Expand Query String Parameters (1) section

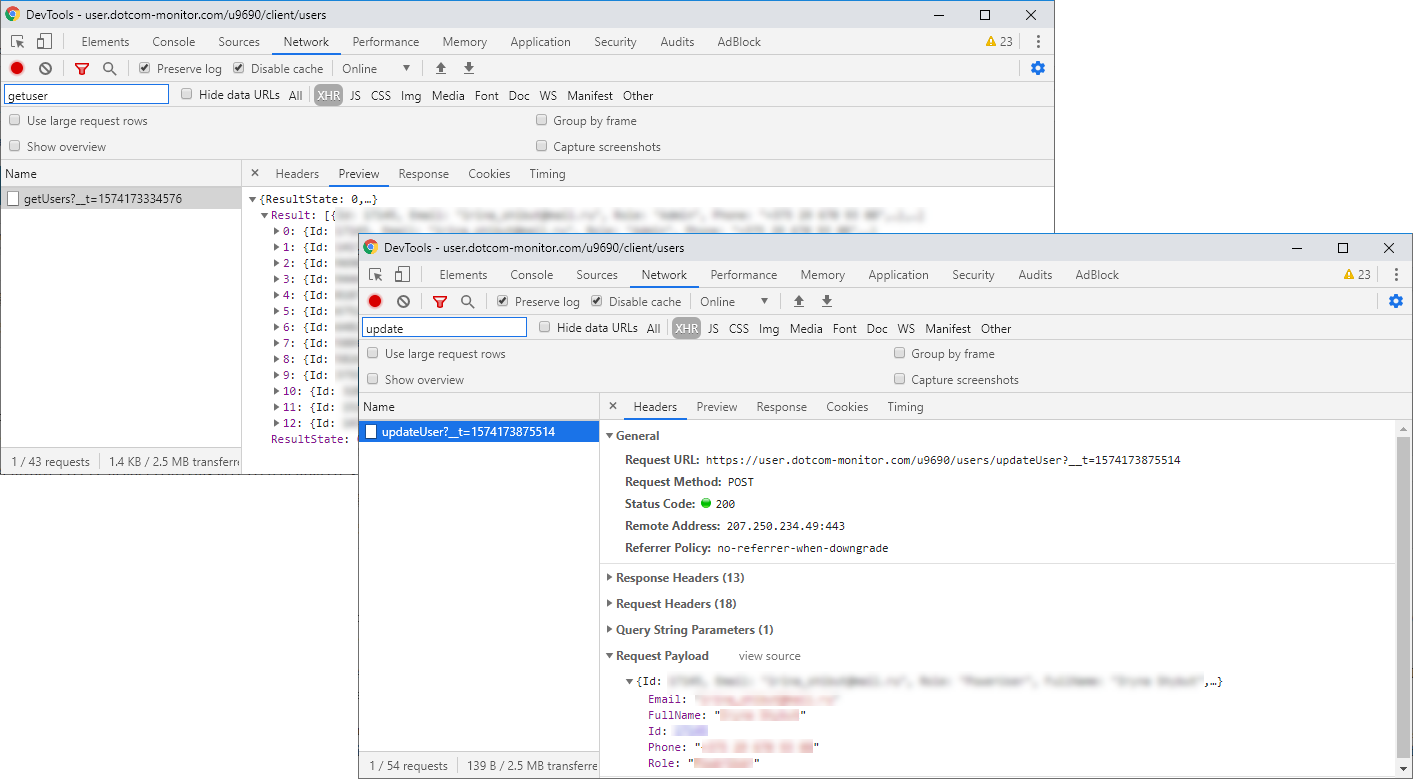coord(694,630)
